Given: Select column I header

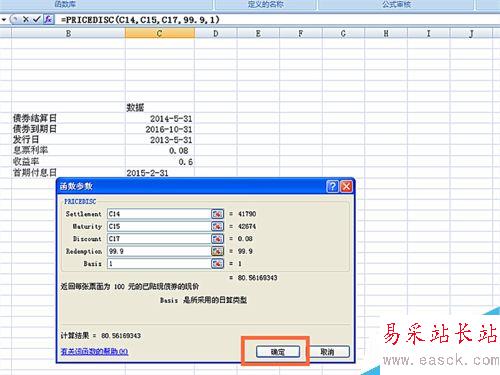Looking at the screenshot, I should pyautogui.click(x=429, y=33).
